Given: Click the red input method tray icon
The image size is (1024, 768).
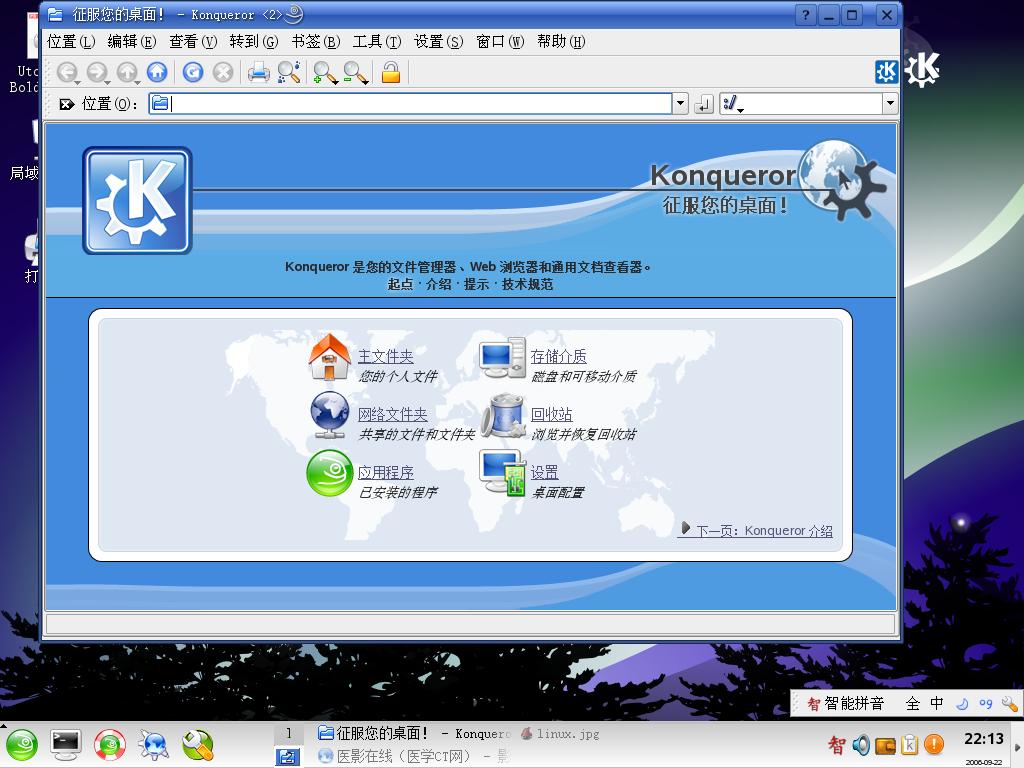Looking at the screenshot, I should pyautogui.click(x=837, y=744).
